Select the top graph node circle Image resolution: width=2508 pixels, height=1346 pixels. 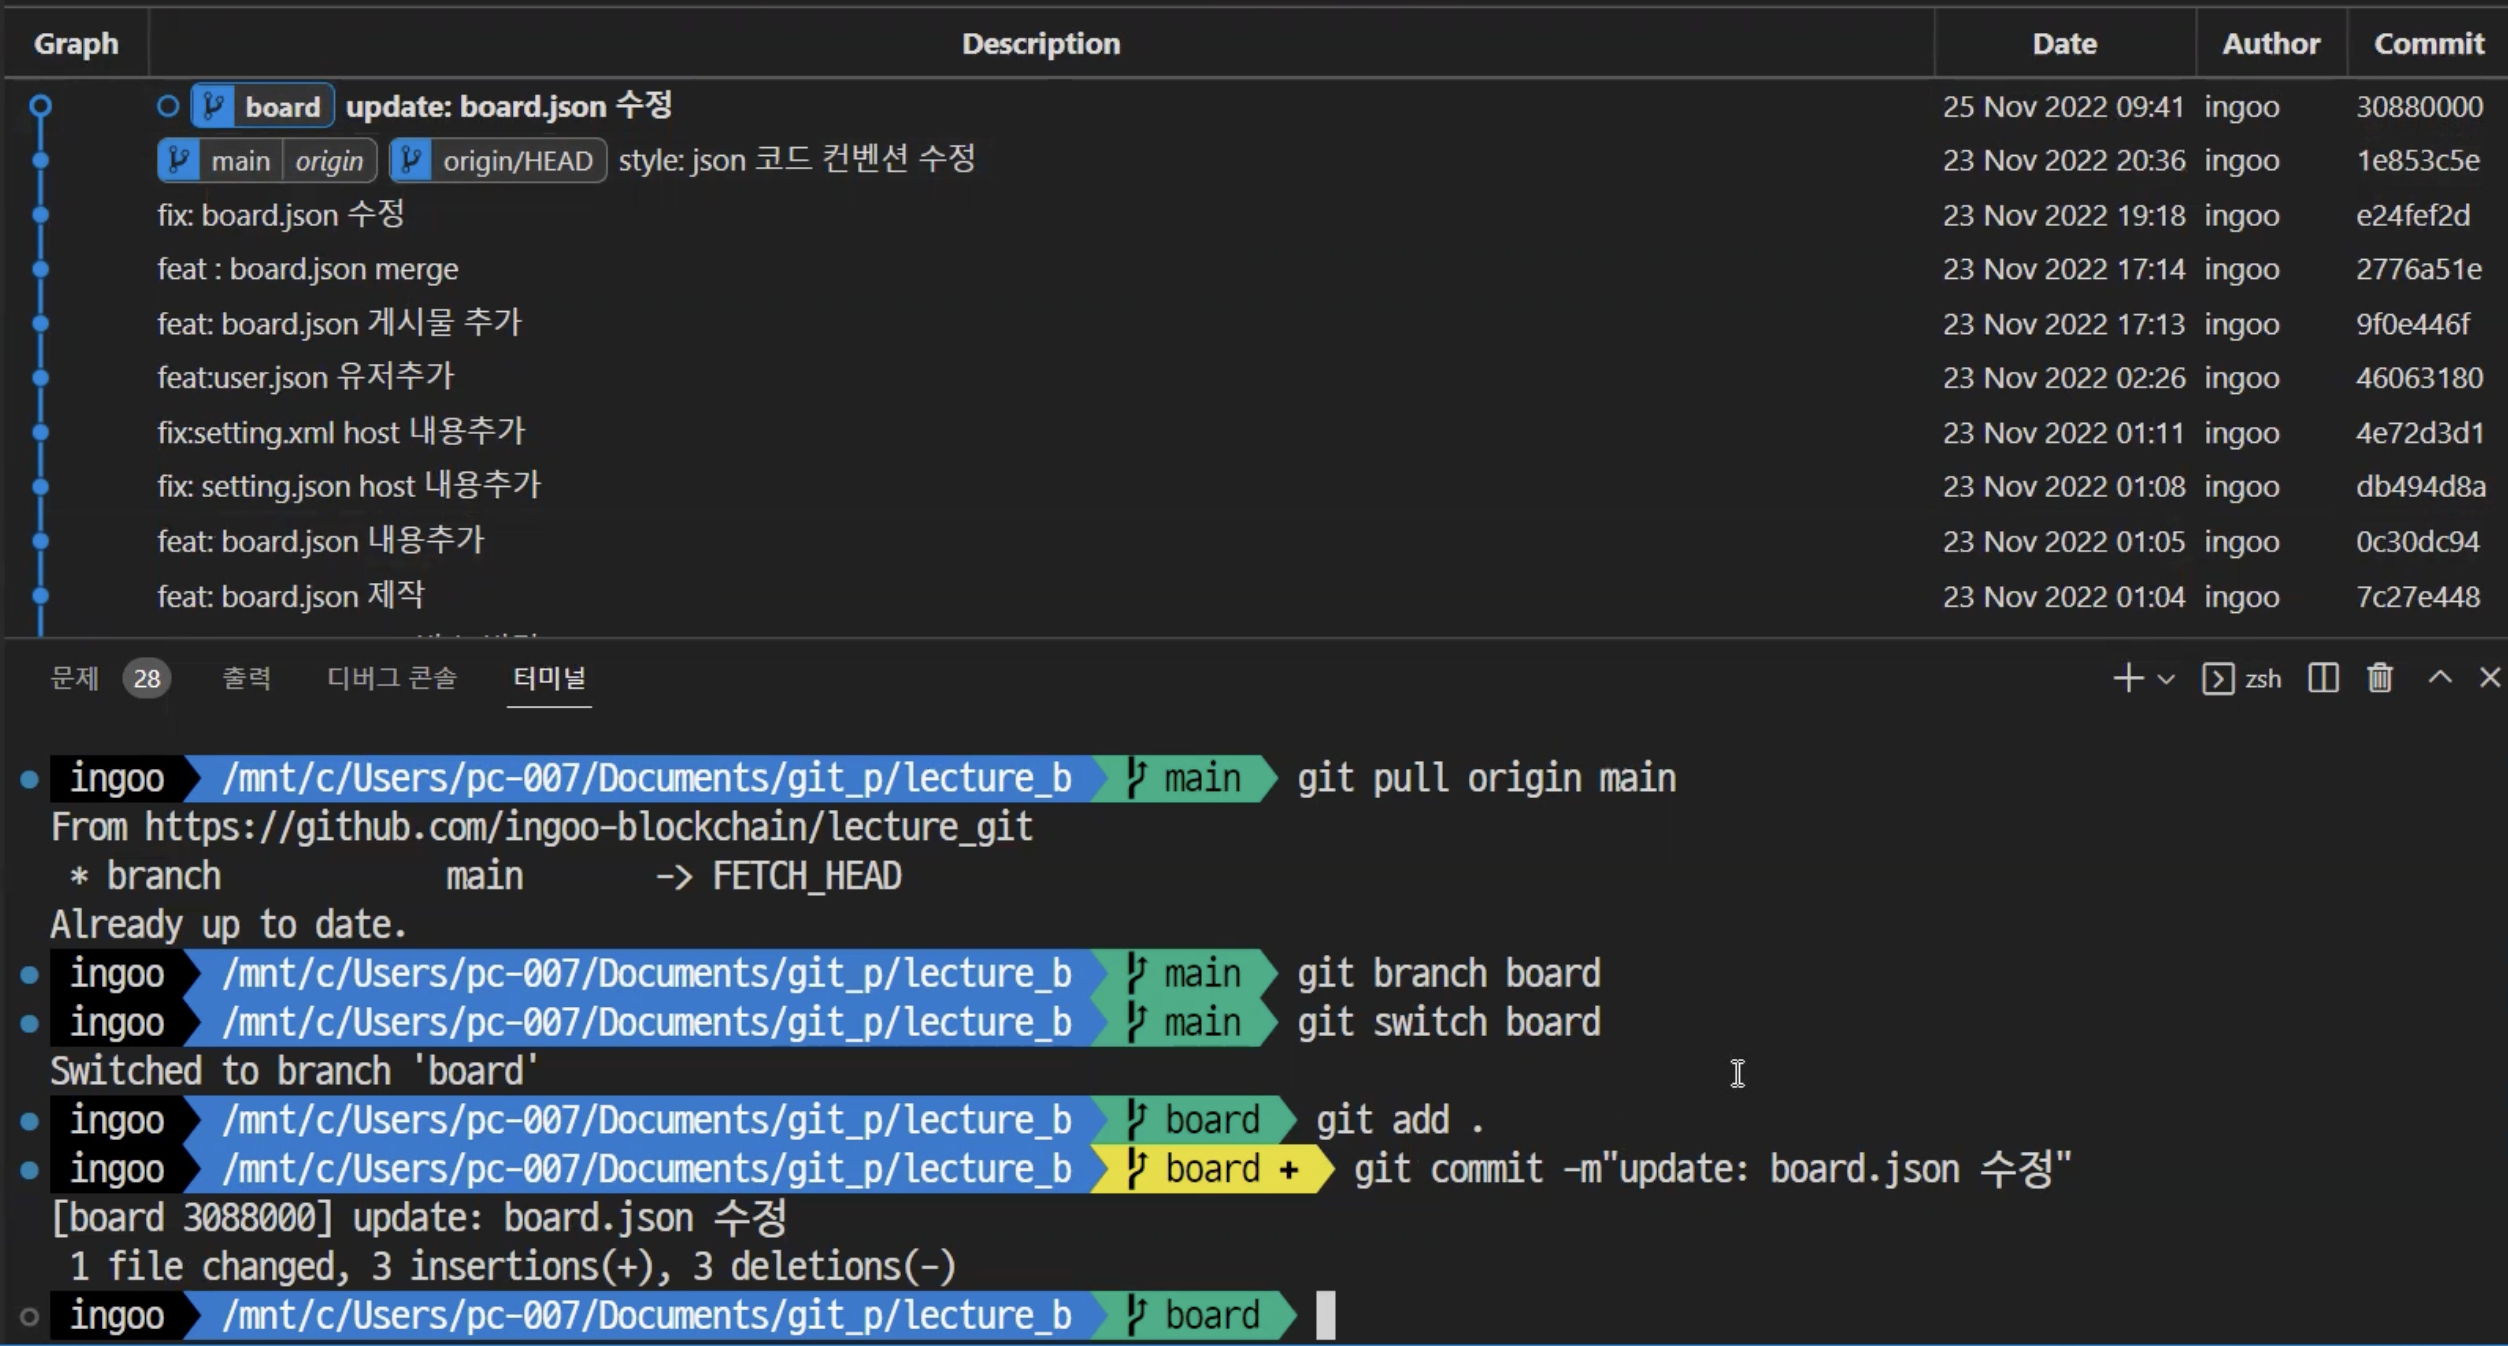tap(40, 105)
